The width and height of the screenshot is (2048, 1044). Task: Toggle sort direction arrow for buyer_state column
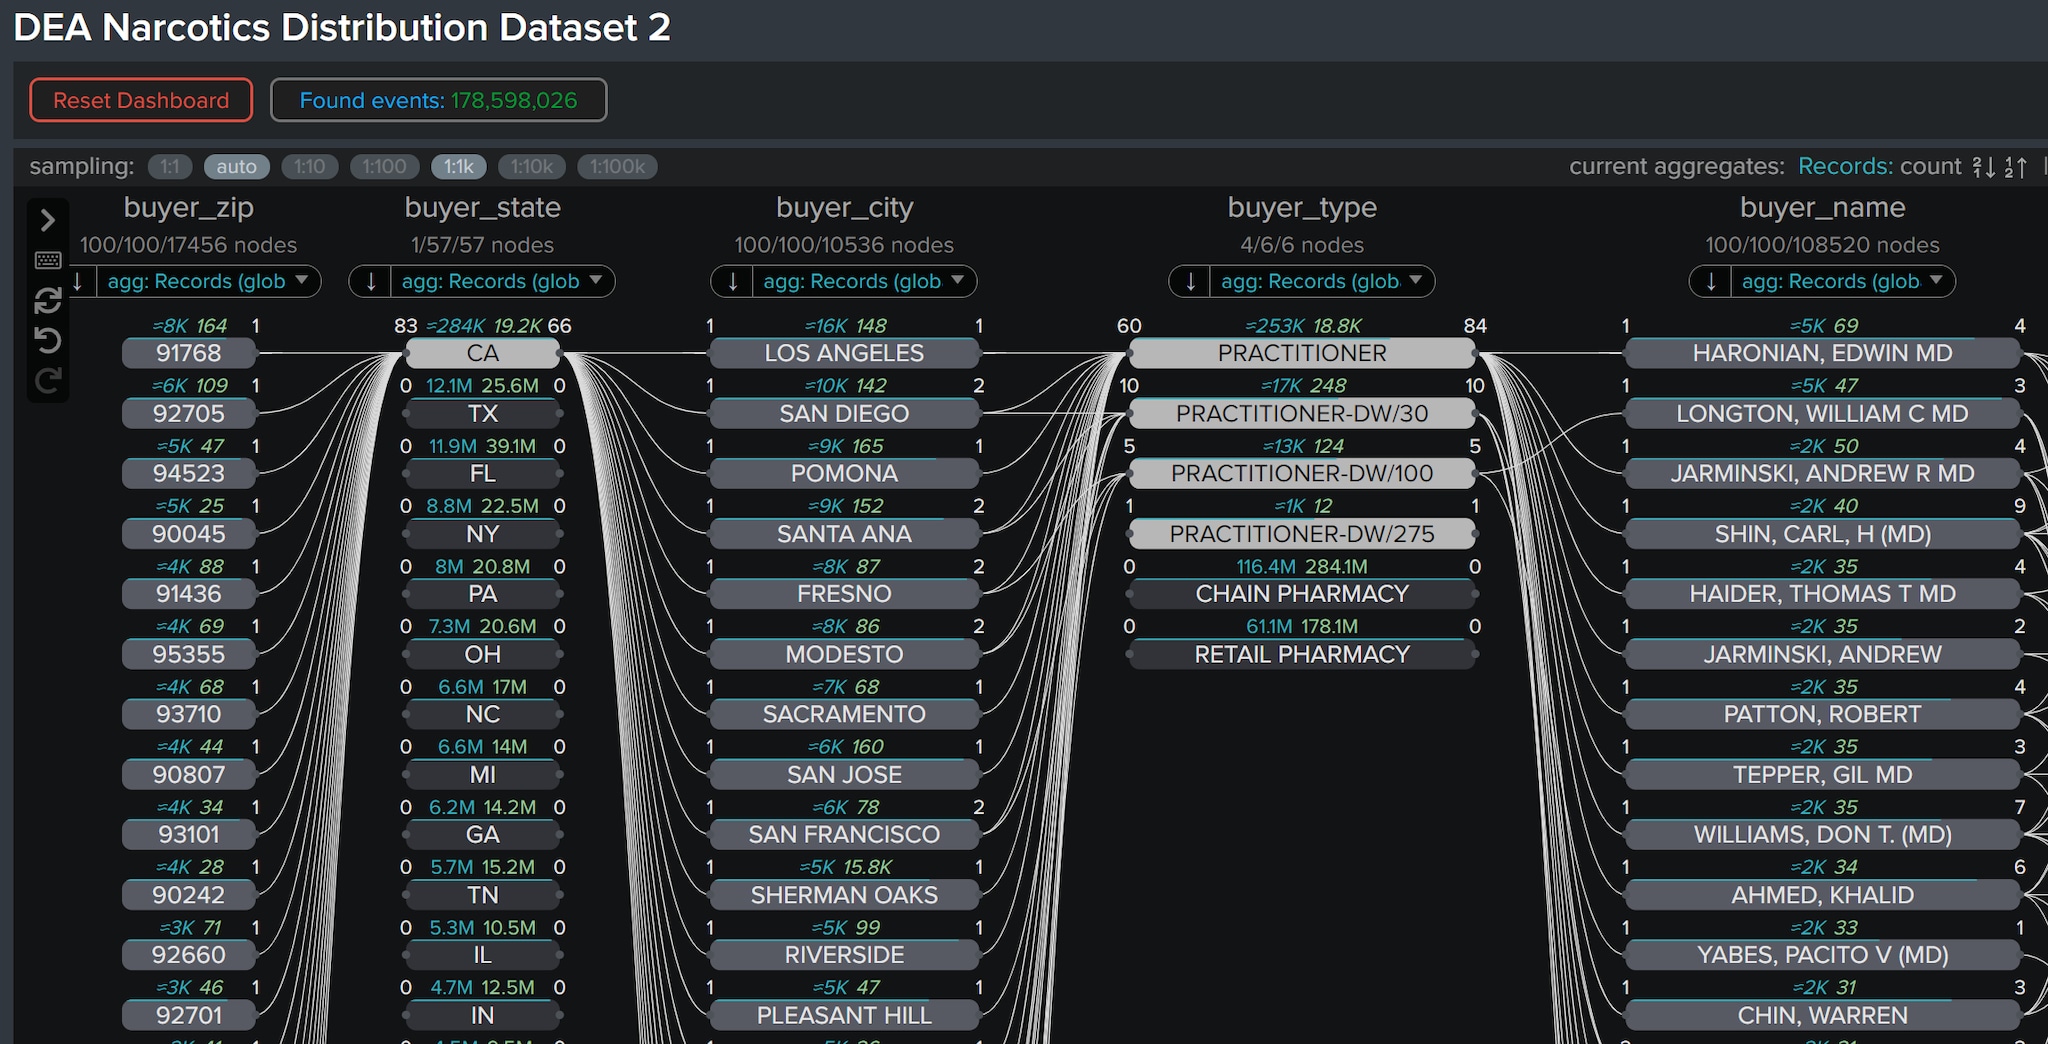tap(370, 282)
